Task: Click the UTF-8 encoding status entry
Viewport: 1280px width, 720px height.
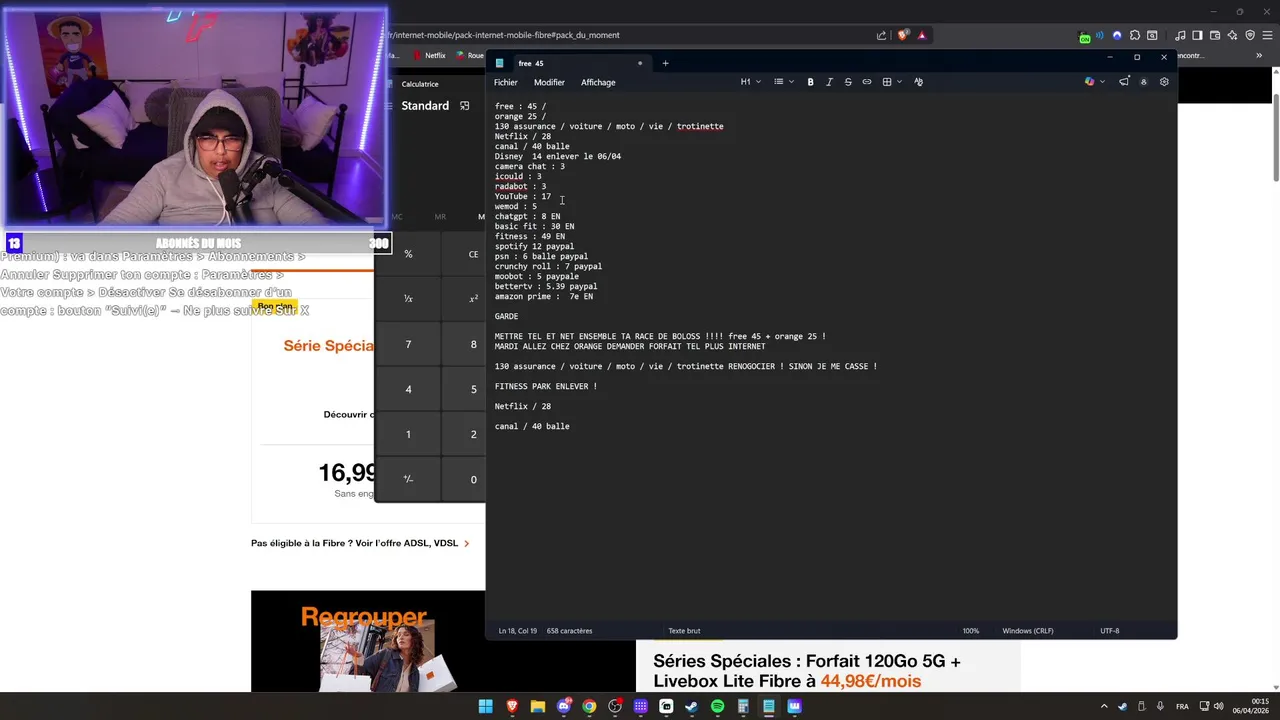Action: [1110, 631]
